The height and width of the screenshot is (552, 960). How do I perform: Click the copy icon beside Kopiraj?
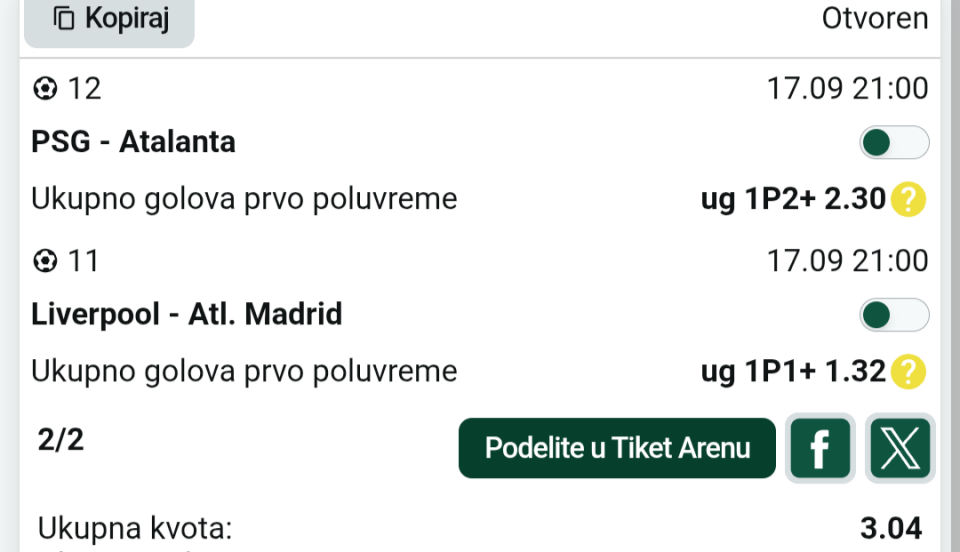tap(64, 18)
